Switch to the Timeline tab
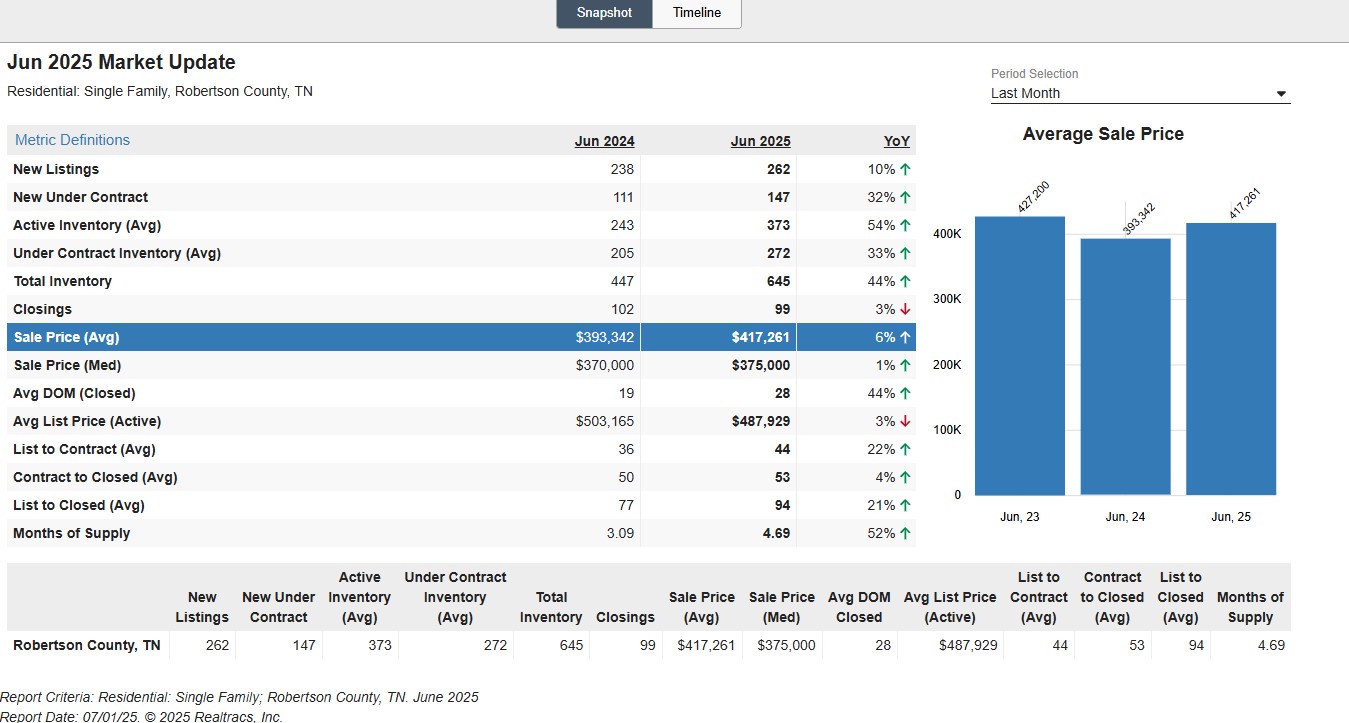Screen dimensions: 1349x723 click(x=697, y=13)
